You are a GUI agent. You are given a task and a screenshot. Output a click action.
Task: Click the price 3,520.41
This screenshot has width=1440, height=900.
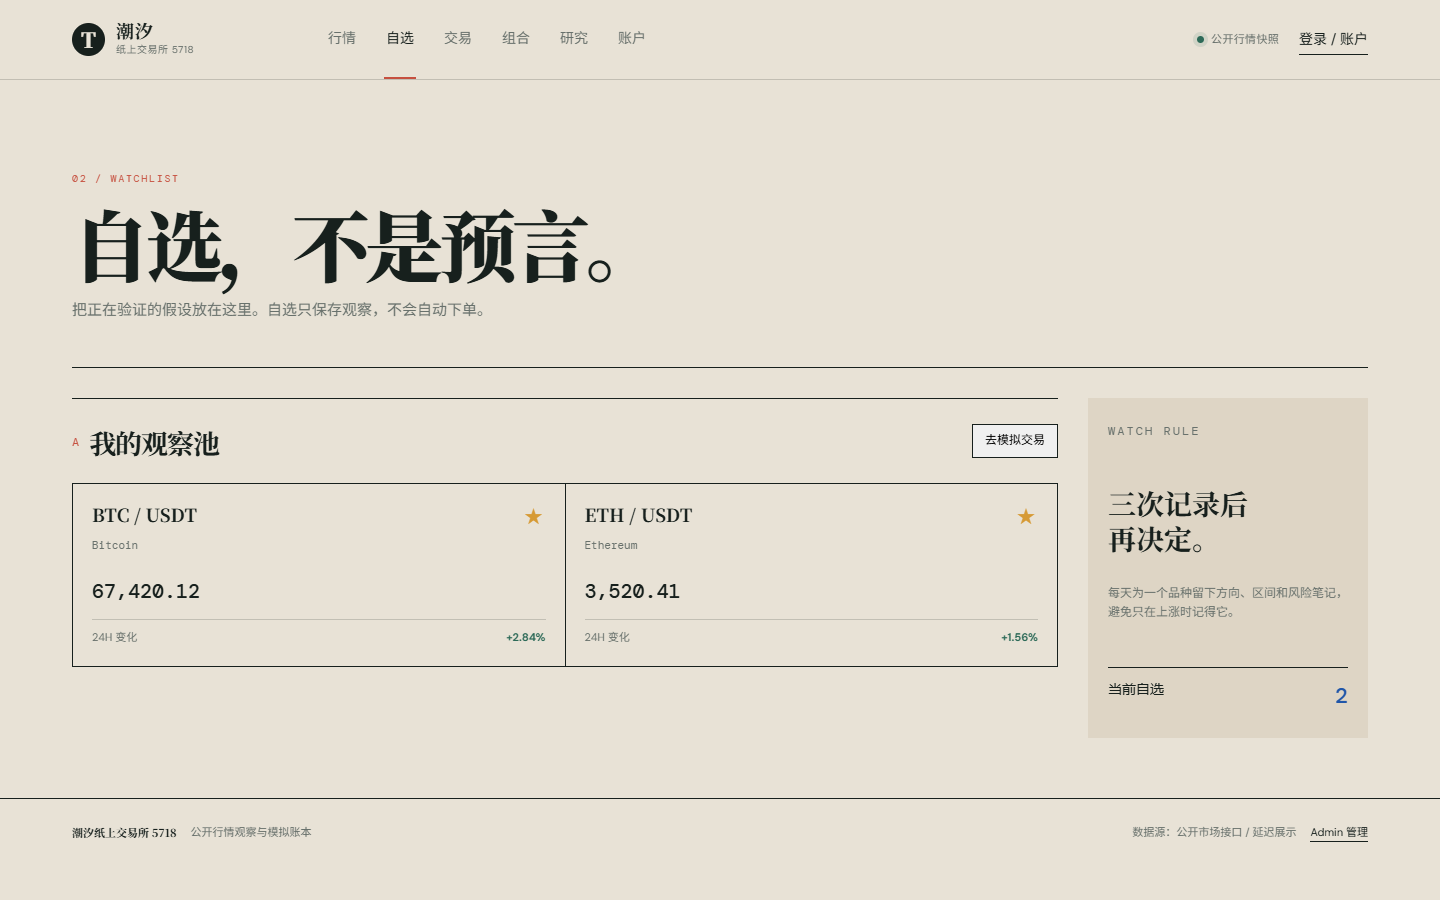(x=632, y=591)
